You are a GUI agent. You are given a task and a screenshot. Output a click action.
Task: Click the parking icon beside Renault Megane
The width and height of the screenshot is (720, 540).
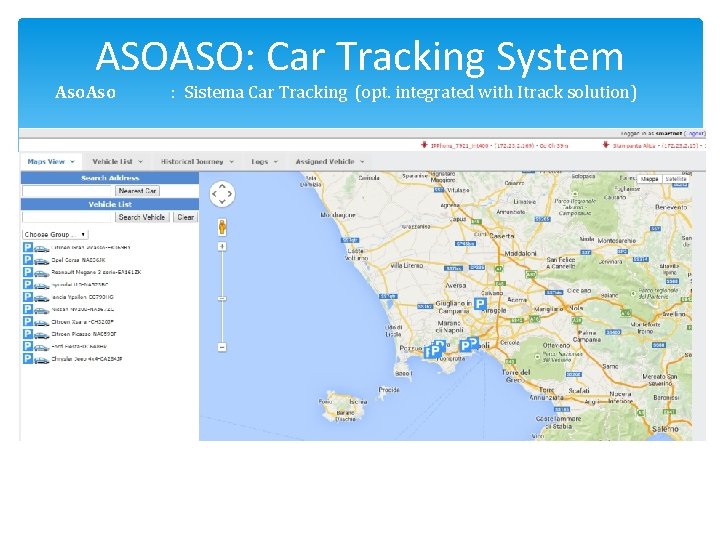coord(28,272)
